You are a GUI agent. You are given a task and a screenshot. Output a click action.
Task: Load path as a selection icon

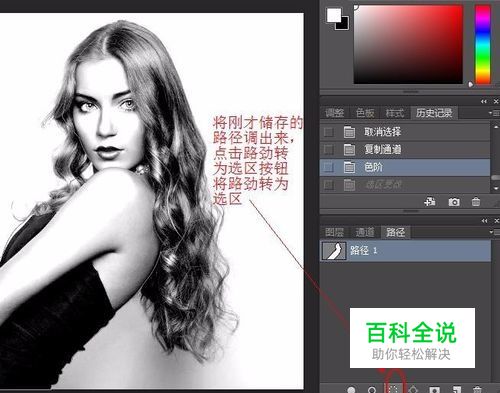(x=393, y=389)
